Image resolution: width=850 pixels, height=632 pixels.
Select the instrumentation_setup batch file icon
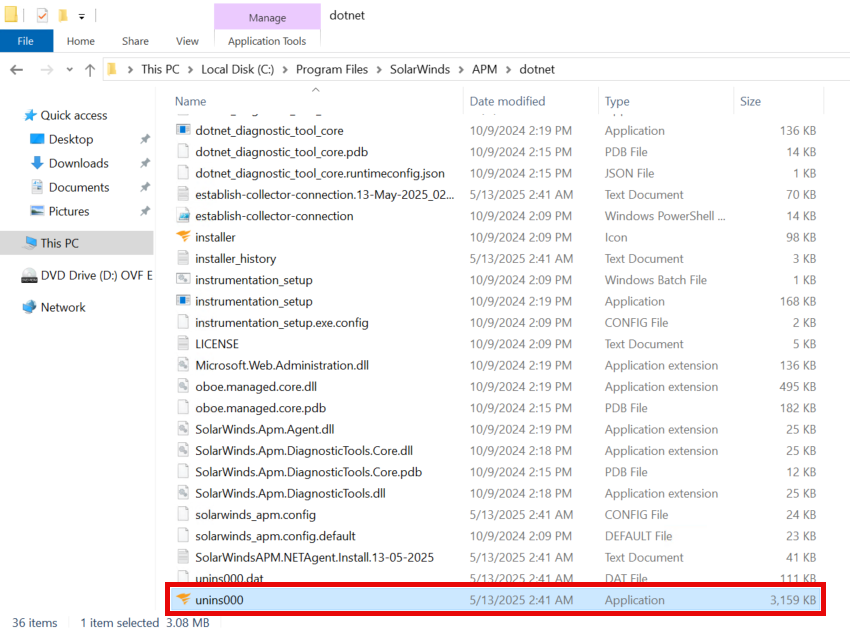[x=183, y=280]
